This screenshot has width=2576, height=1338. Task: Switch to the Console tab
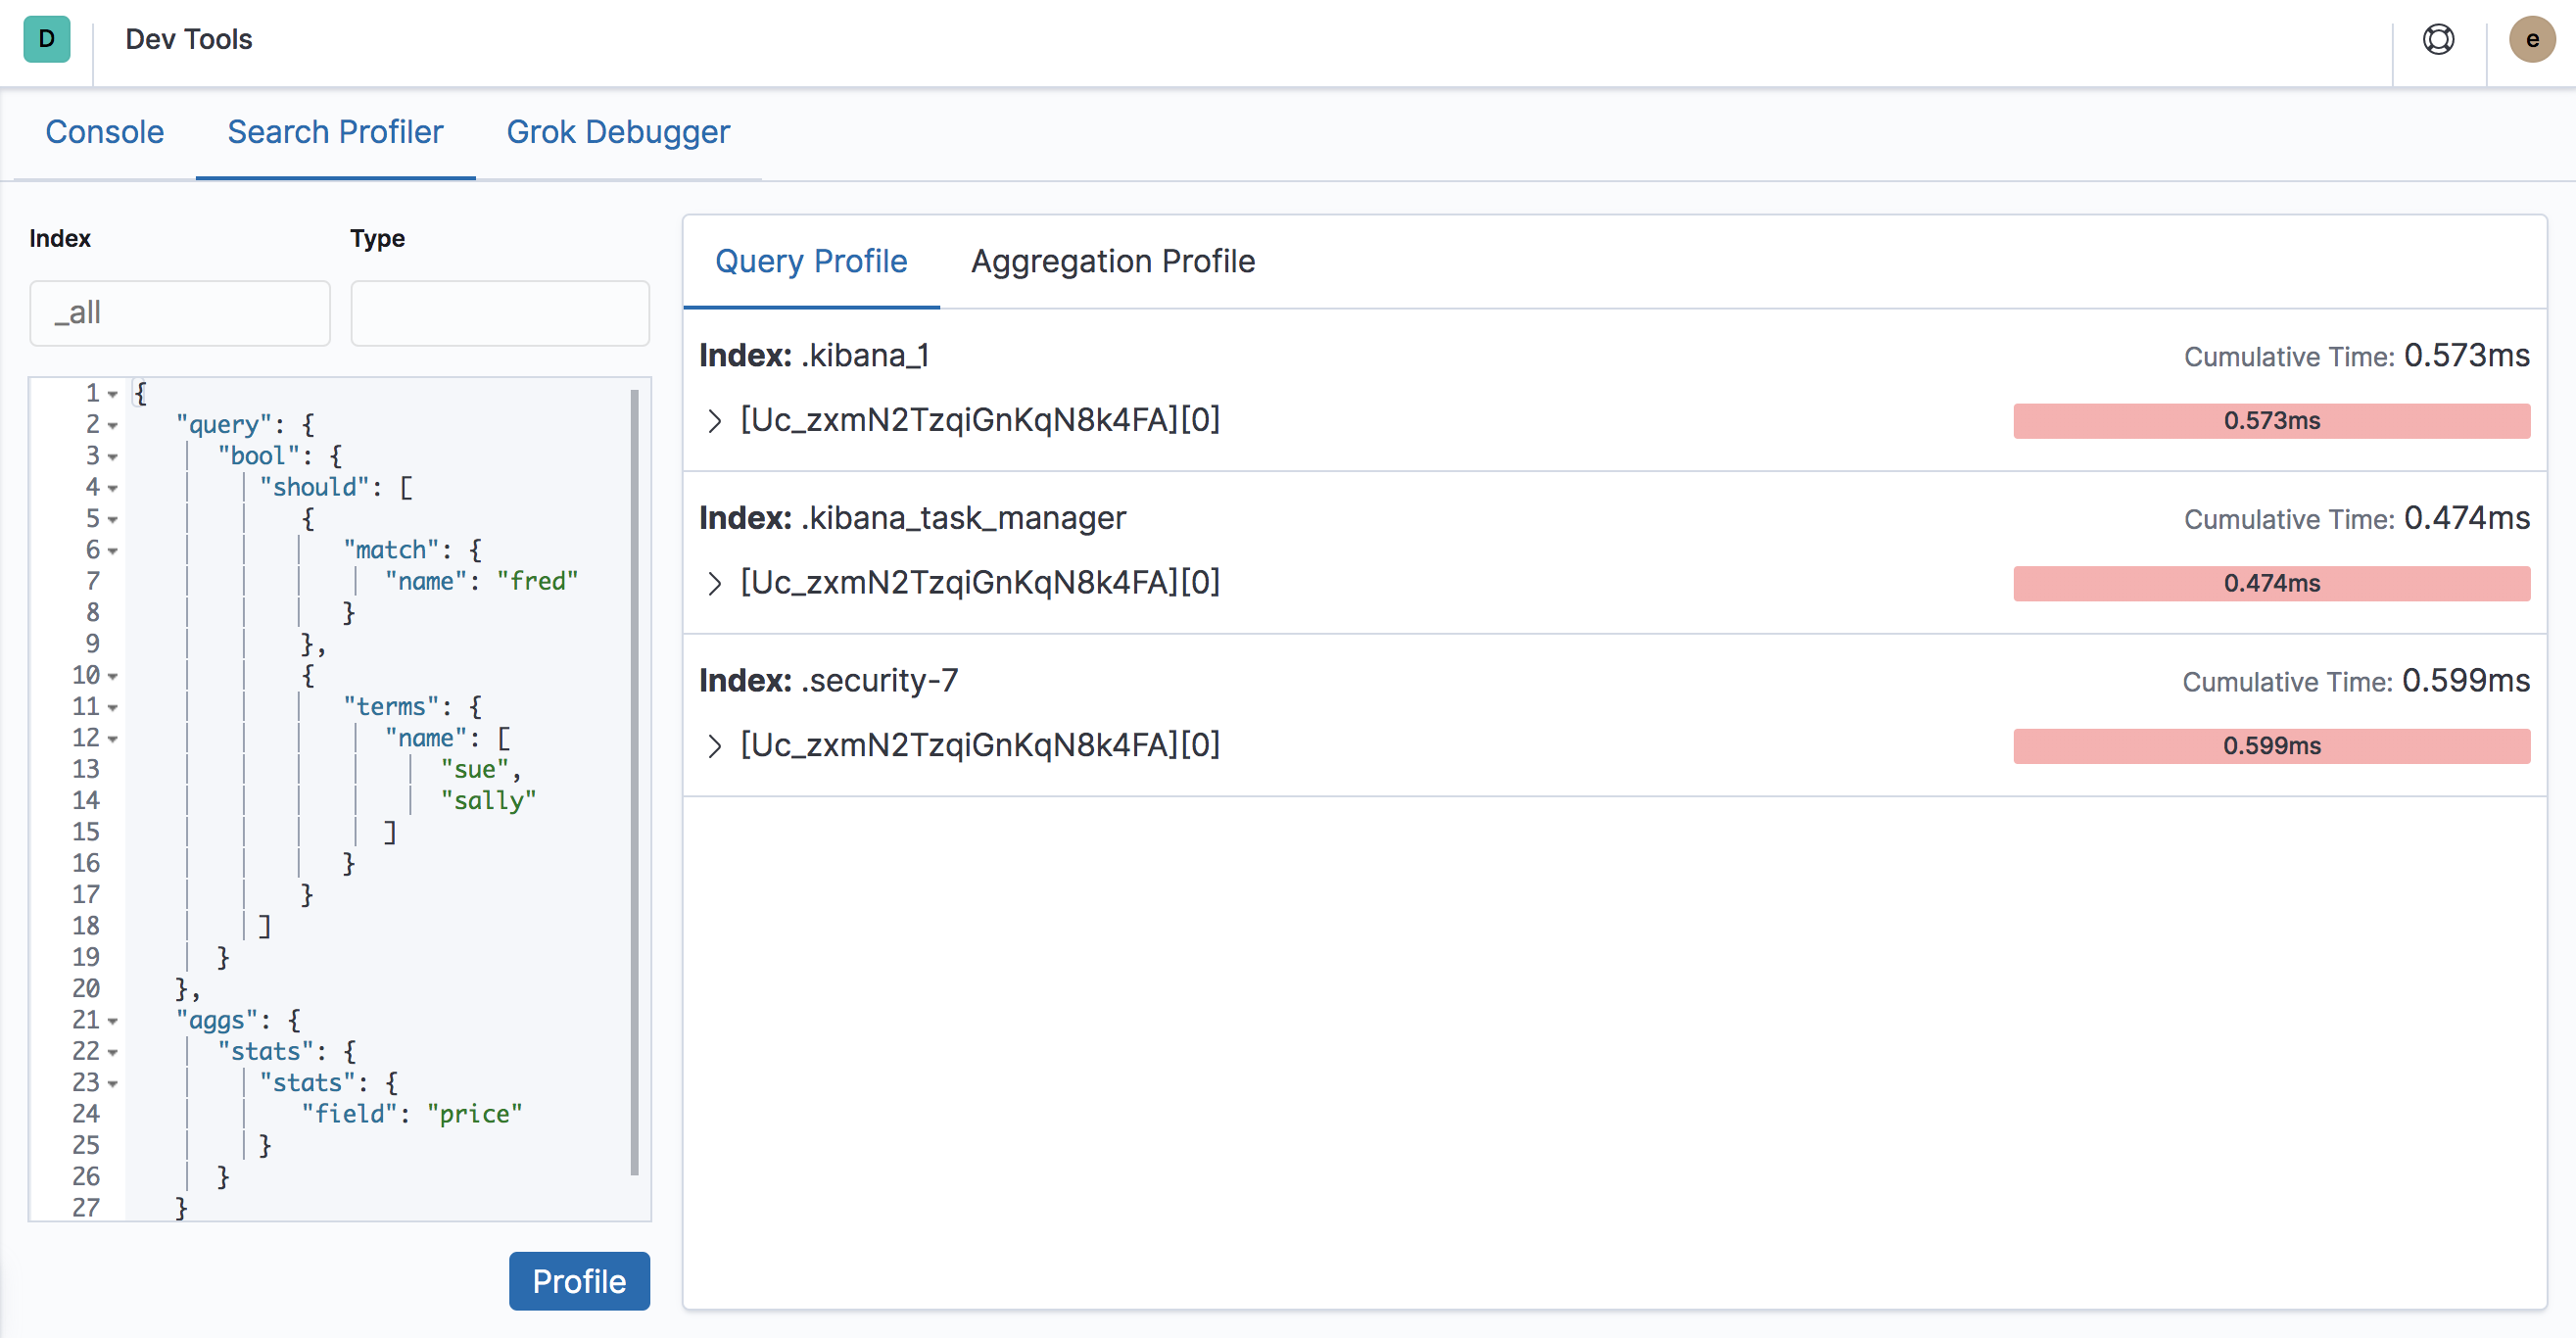(104, 131)
